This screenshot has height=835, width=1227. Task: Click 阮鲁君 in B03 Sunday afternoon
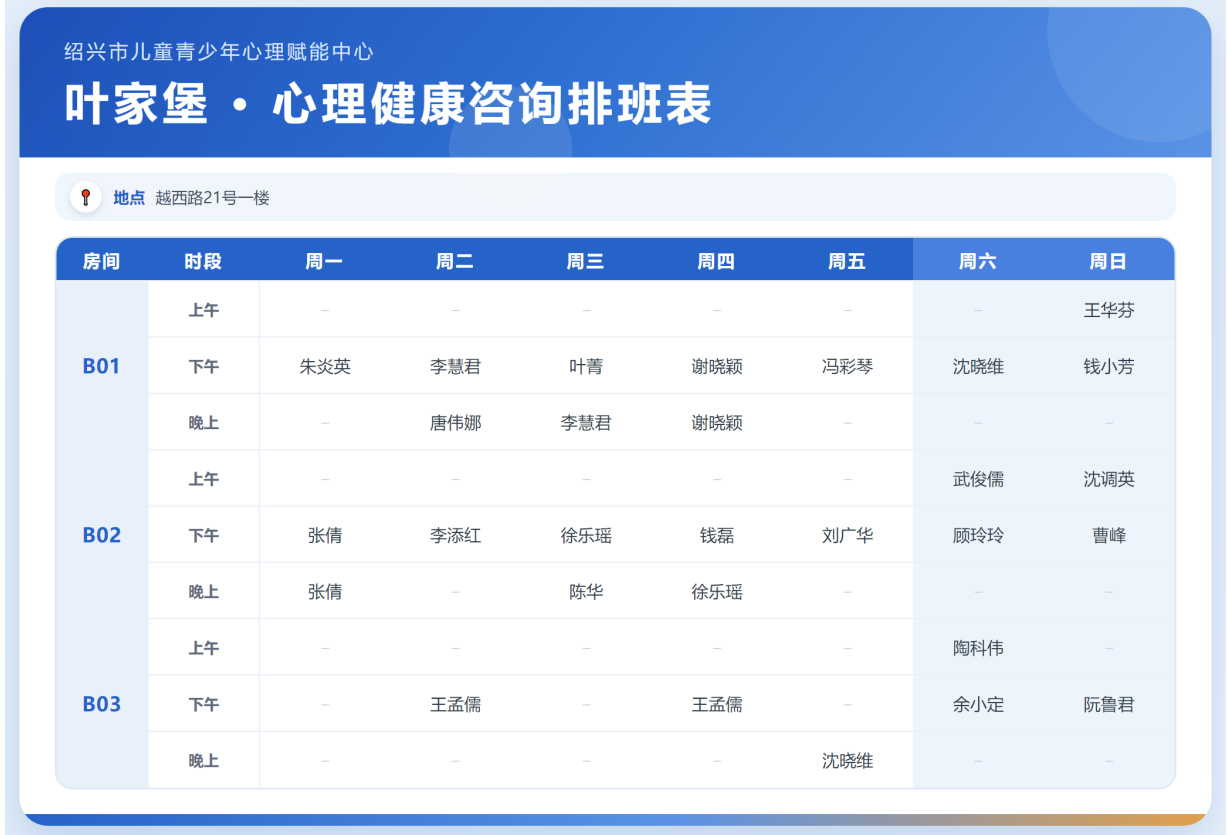click(1109, 705)
